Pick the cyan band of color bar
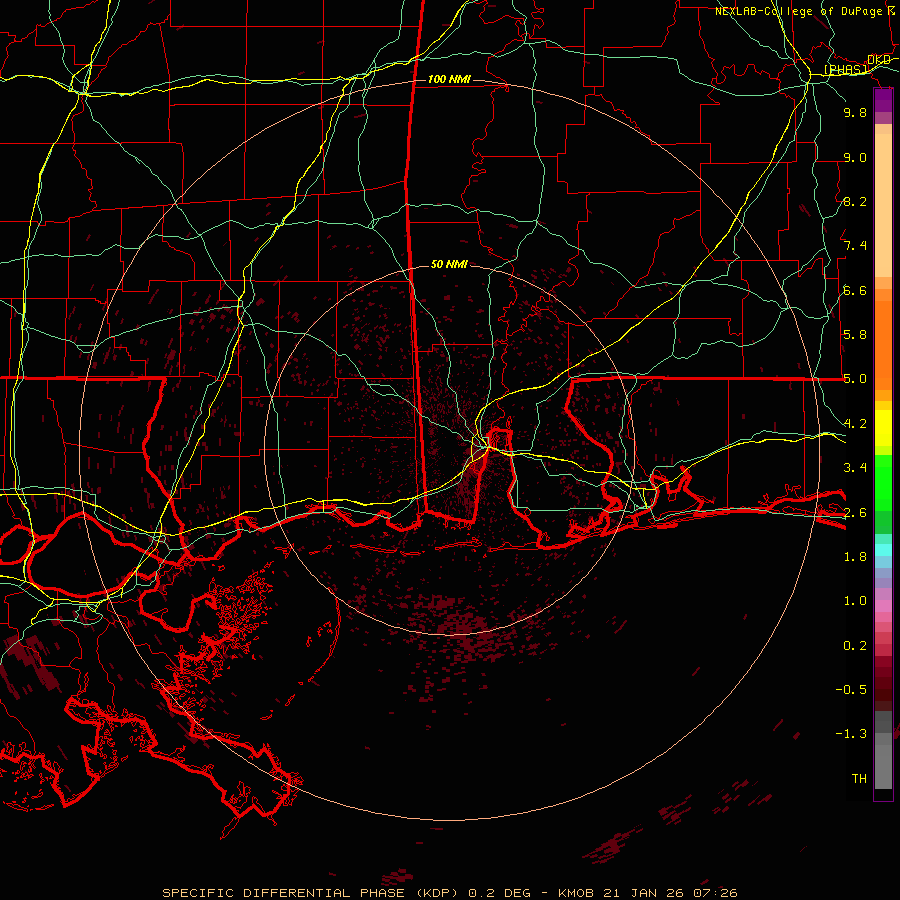The height and width of the screenshot is (900, 900). [x=883, y=550]
